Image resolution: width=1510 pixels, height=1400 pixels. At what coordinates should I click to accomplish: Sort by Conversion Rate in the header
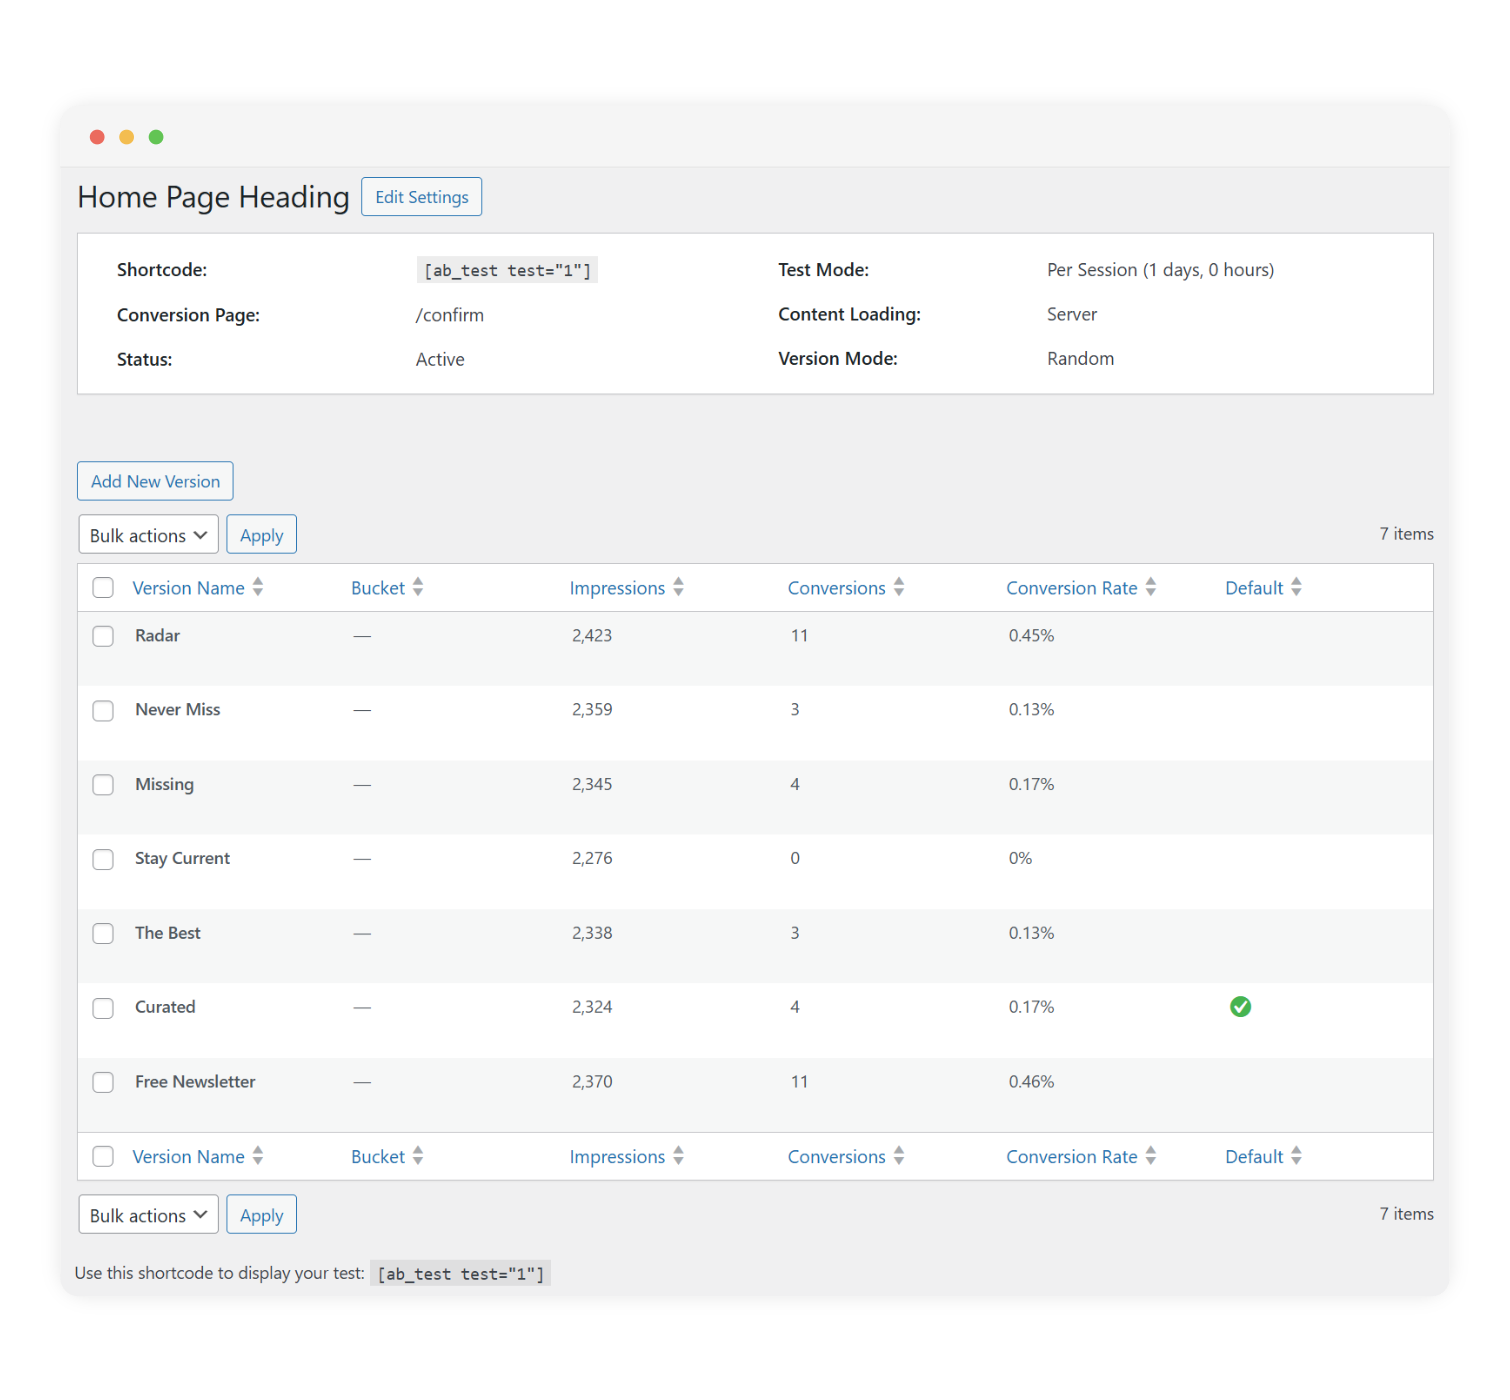coord(1071,588)
